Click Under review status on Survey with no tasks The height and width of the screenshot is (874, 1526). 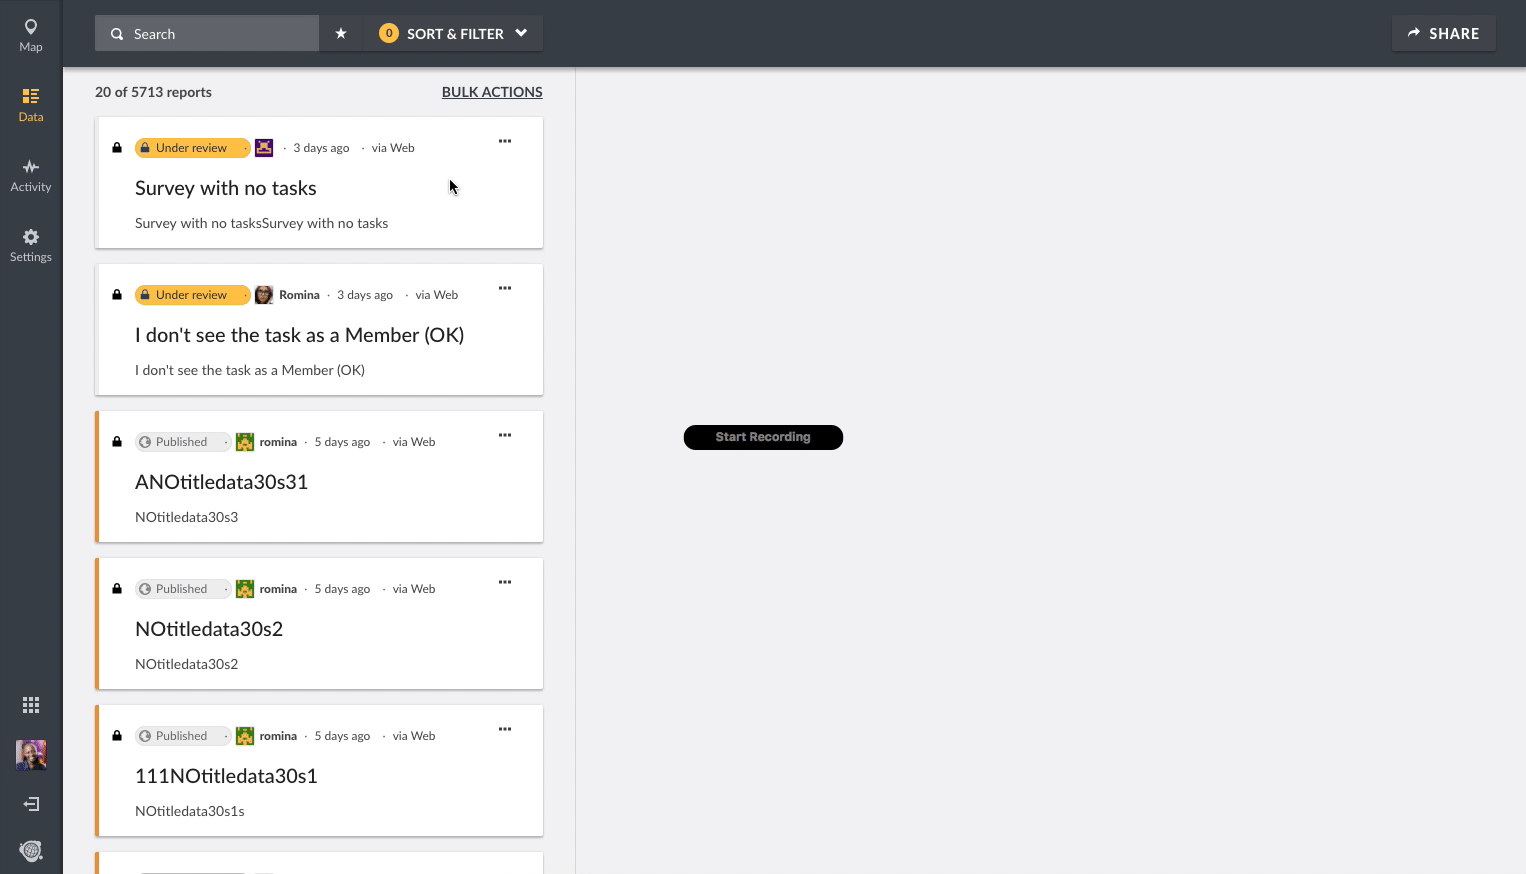click(192, 148)
